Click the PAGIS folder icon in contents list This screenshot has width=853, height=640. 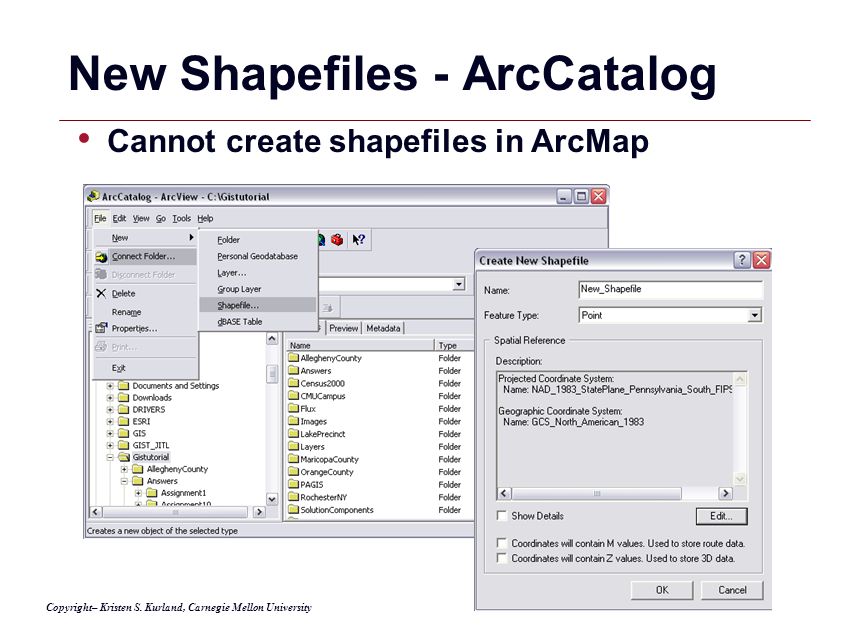294,484
